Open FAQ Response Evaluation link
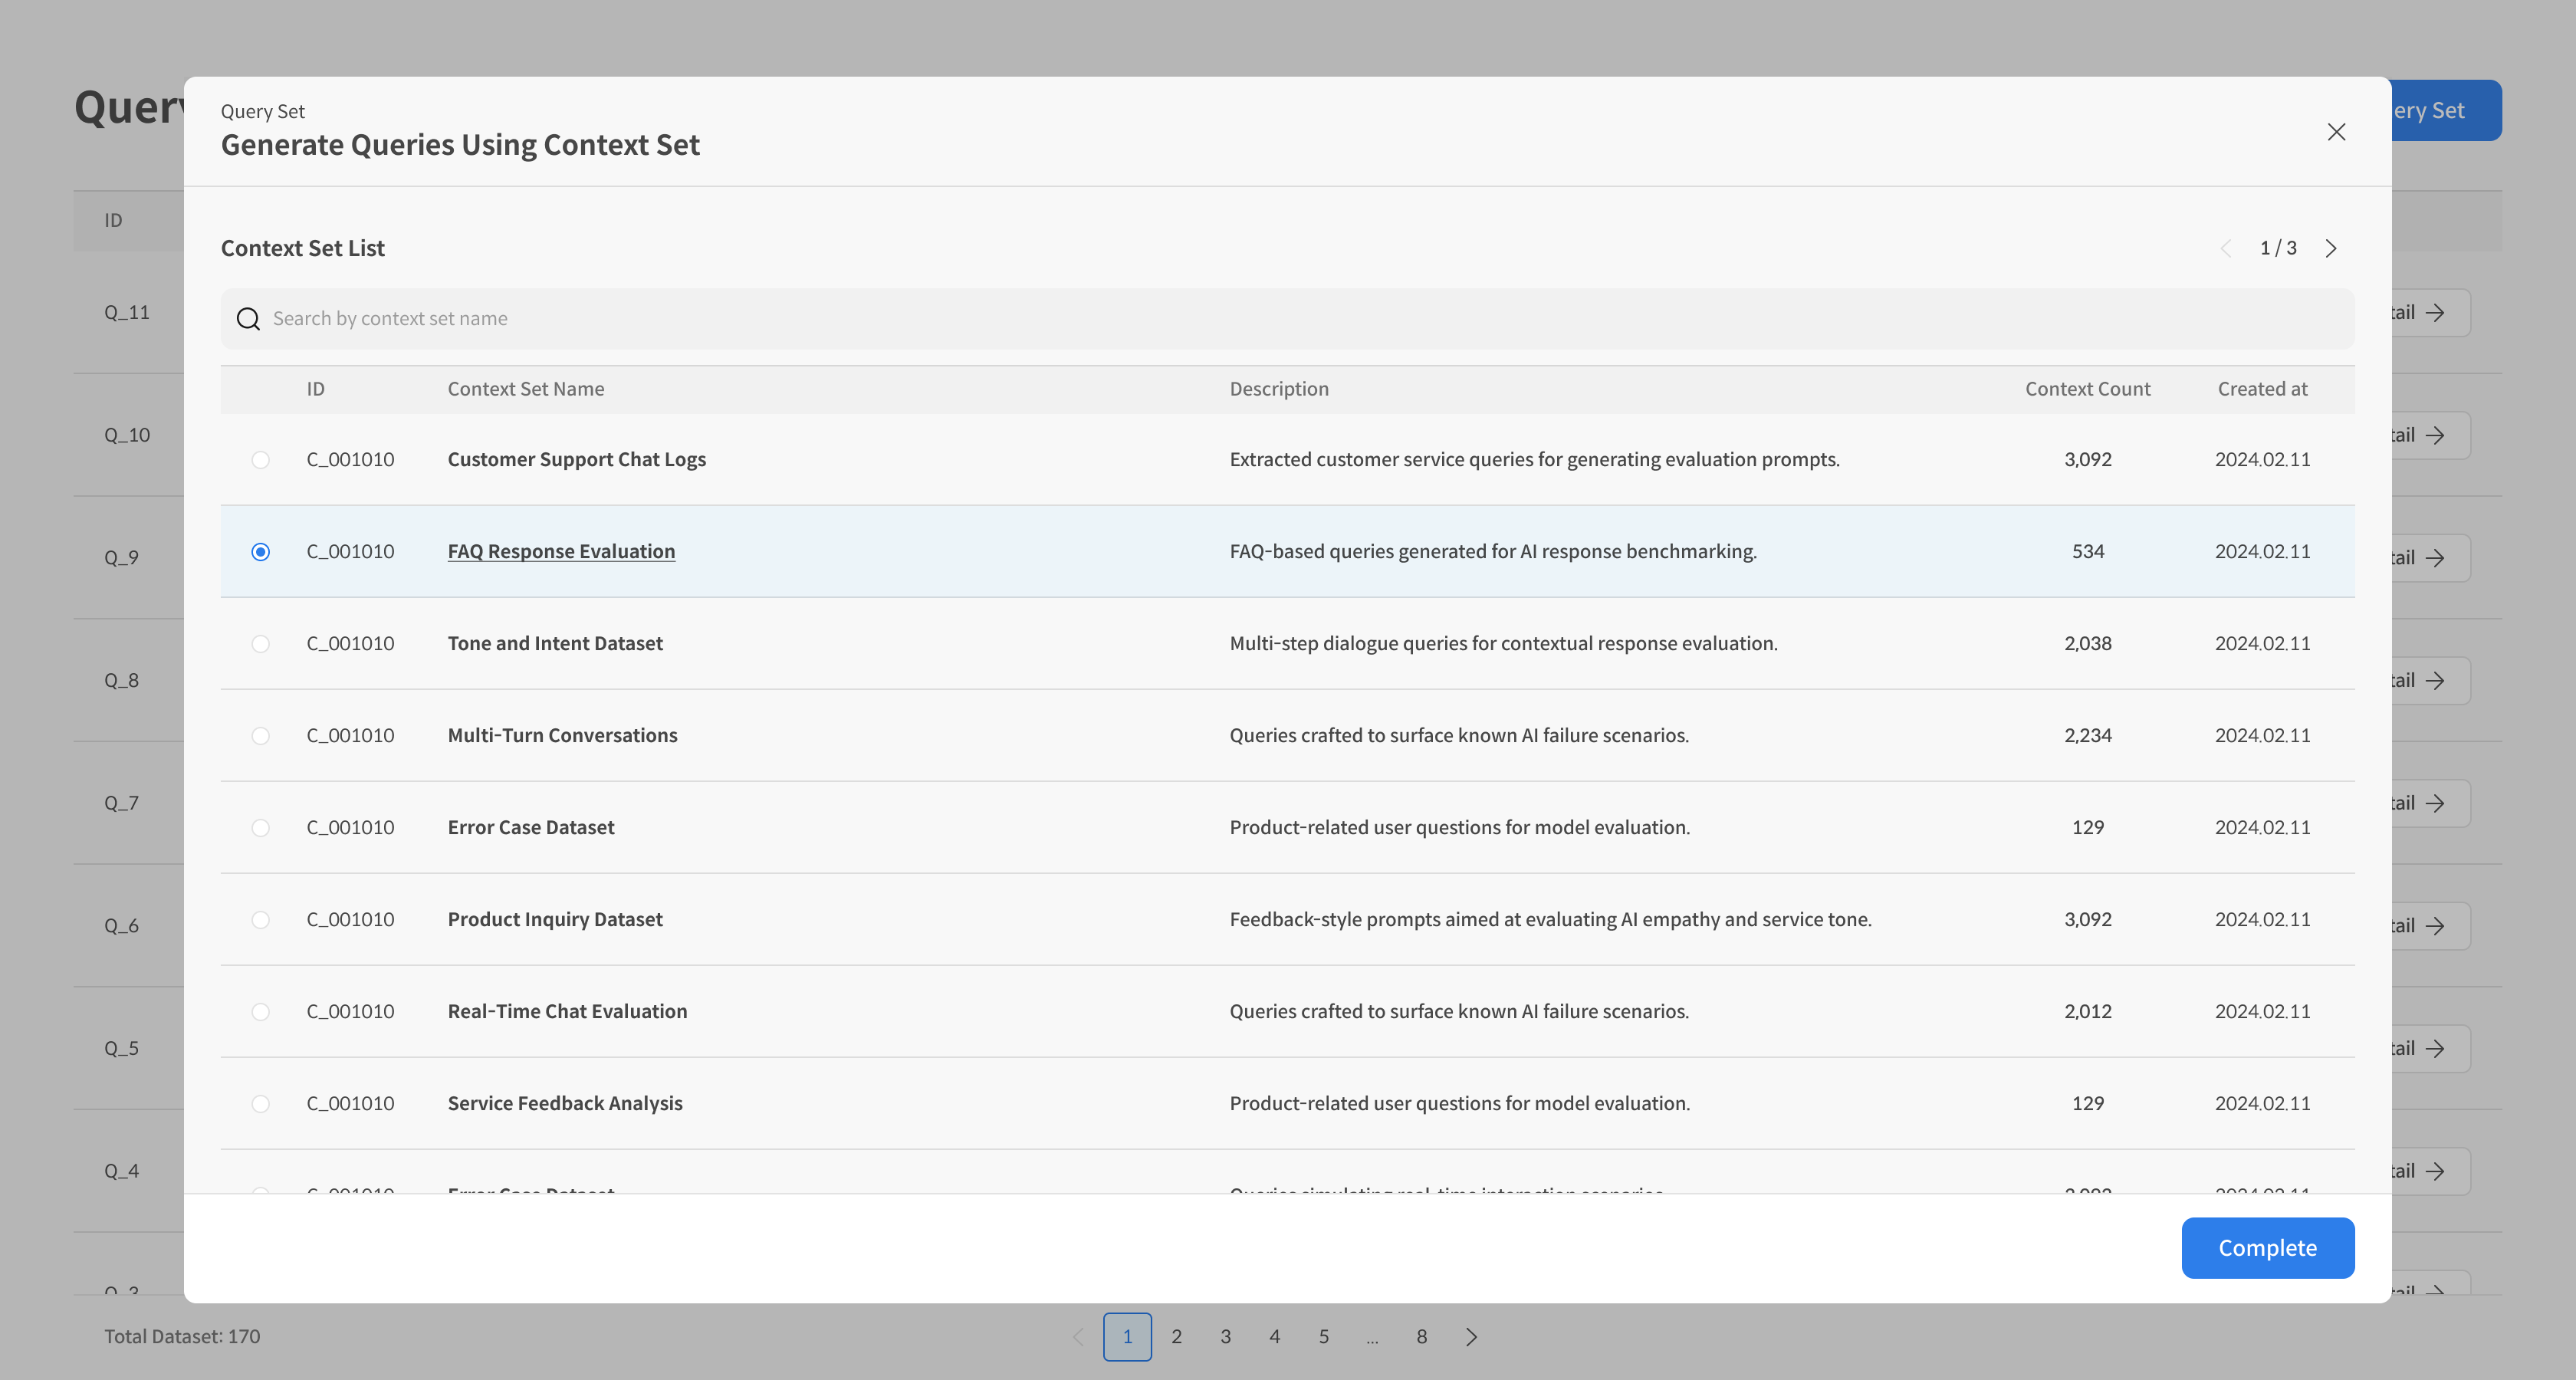2576x1380 pixels. (561, 552)
